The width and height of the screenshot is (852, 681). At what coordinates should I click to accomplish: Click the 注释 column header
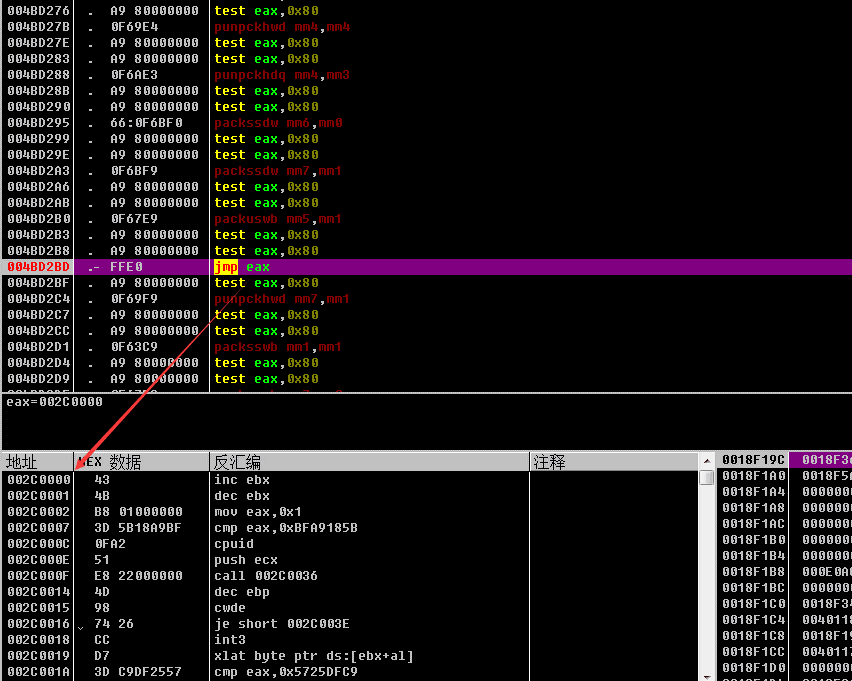point(614,462)
